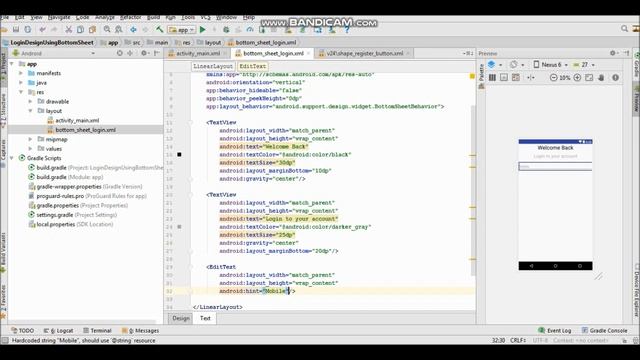The image size is (640, 360).
Task: Select LinearLayout breadcrumb in editor
Action: 213,66
